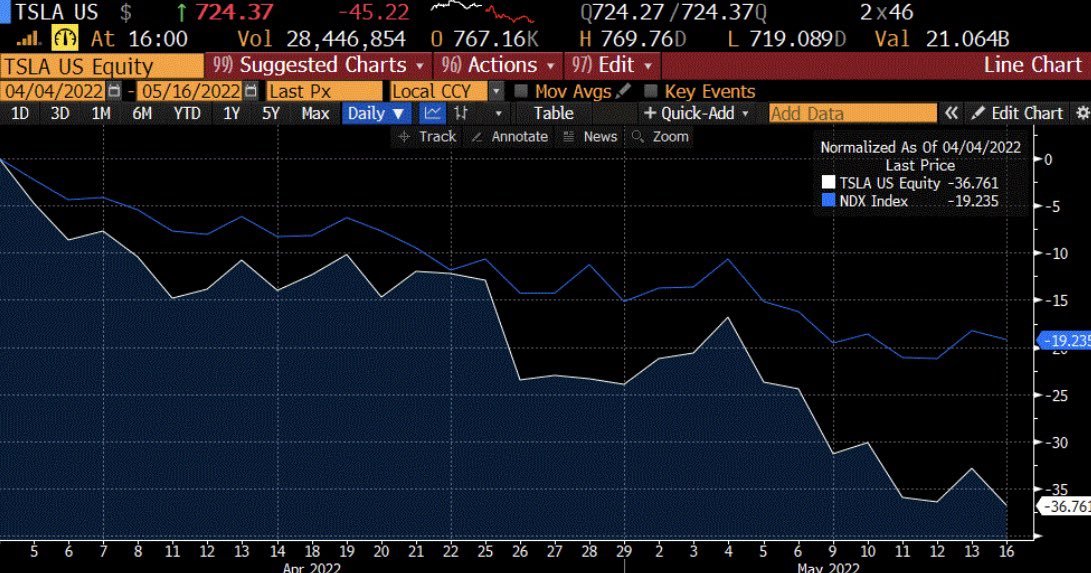Click the start date field 04/04/2022
Screen dimensions: 1091x573
(54, 91)
